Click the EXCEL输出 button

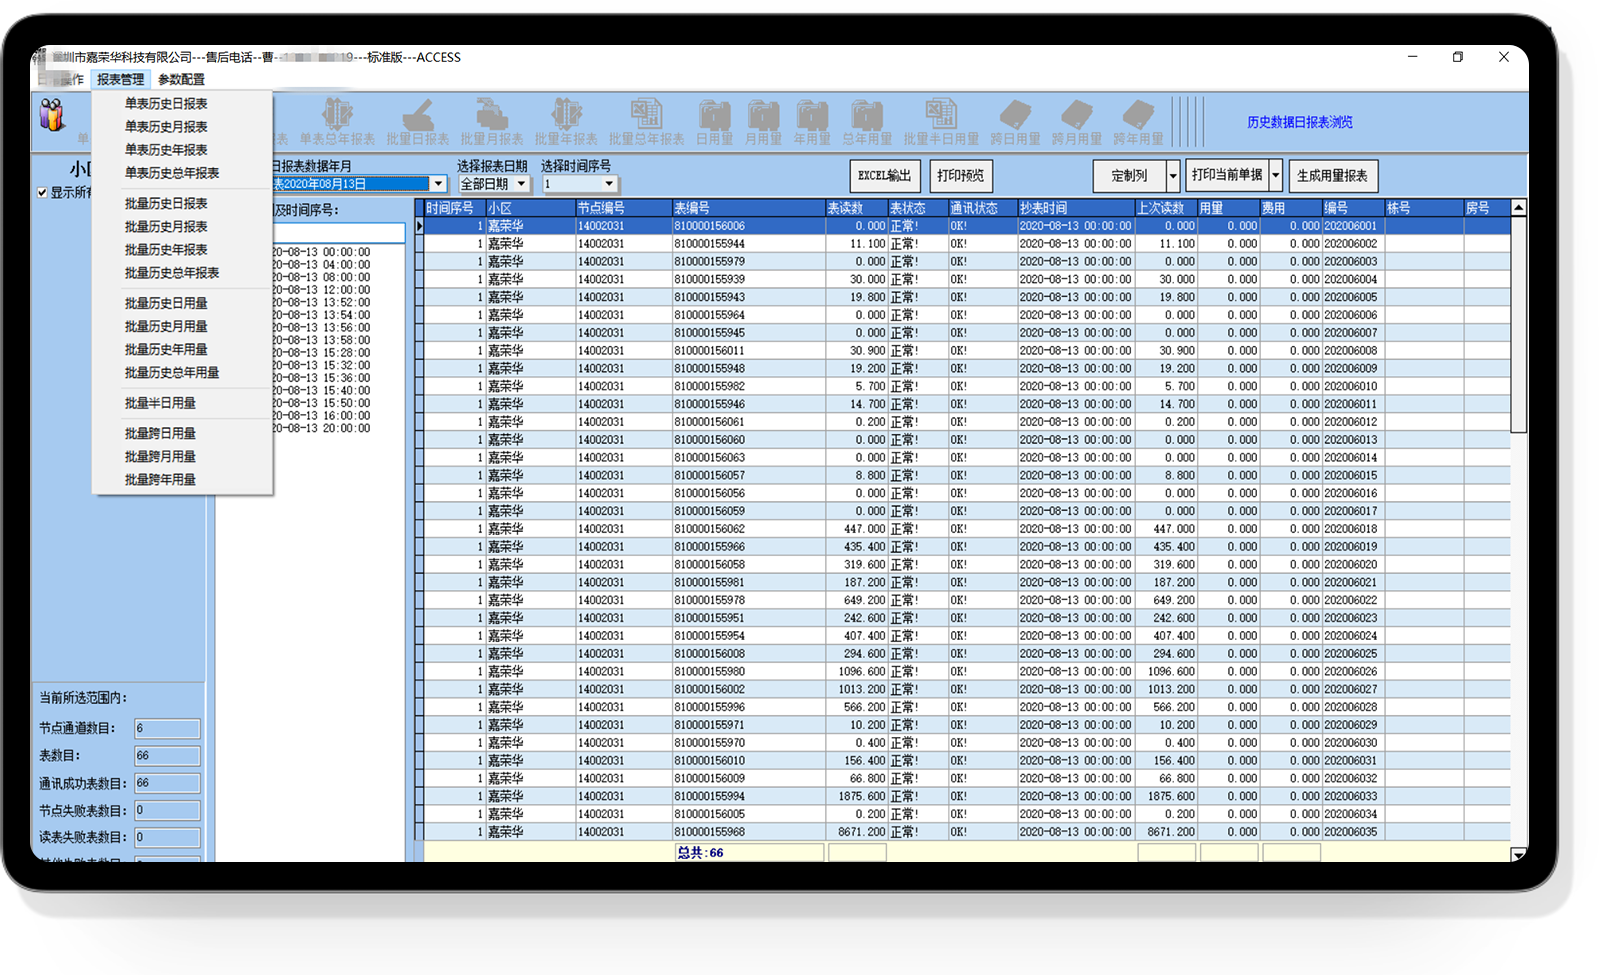pyautogui.click(x=885, y=176)
